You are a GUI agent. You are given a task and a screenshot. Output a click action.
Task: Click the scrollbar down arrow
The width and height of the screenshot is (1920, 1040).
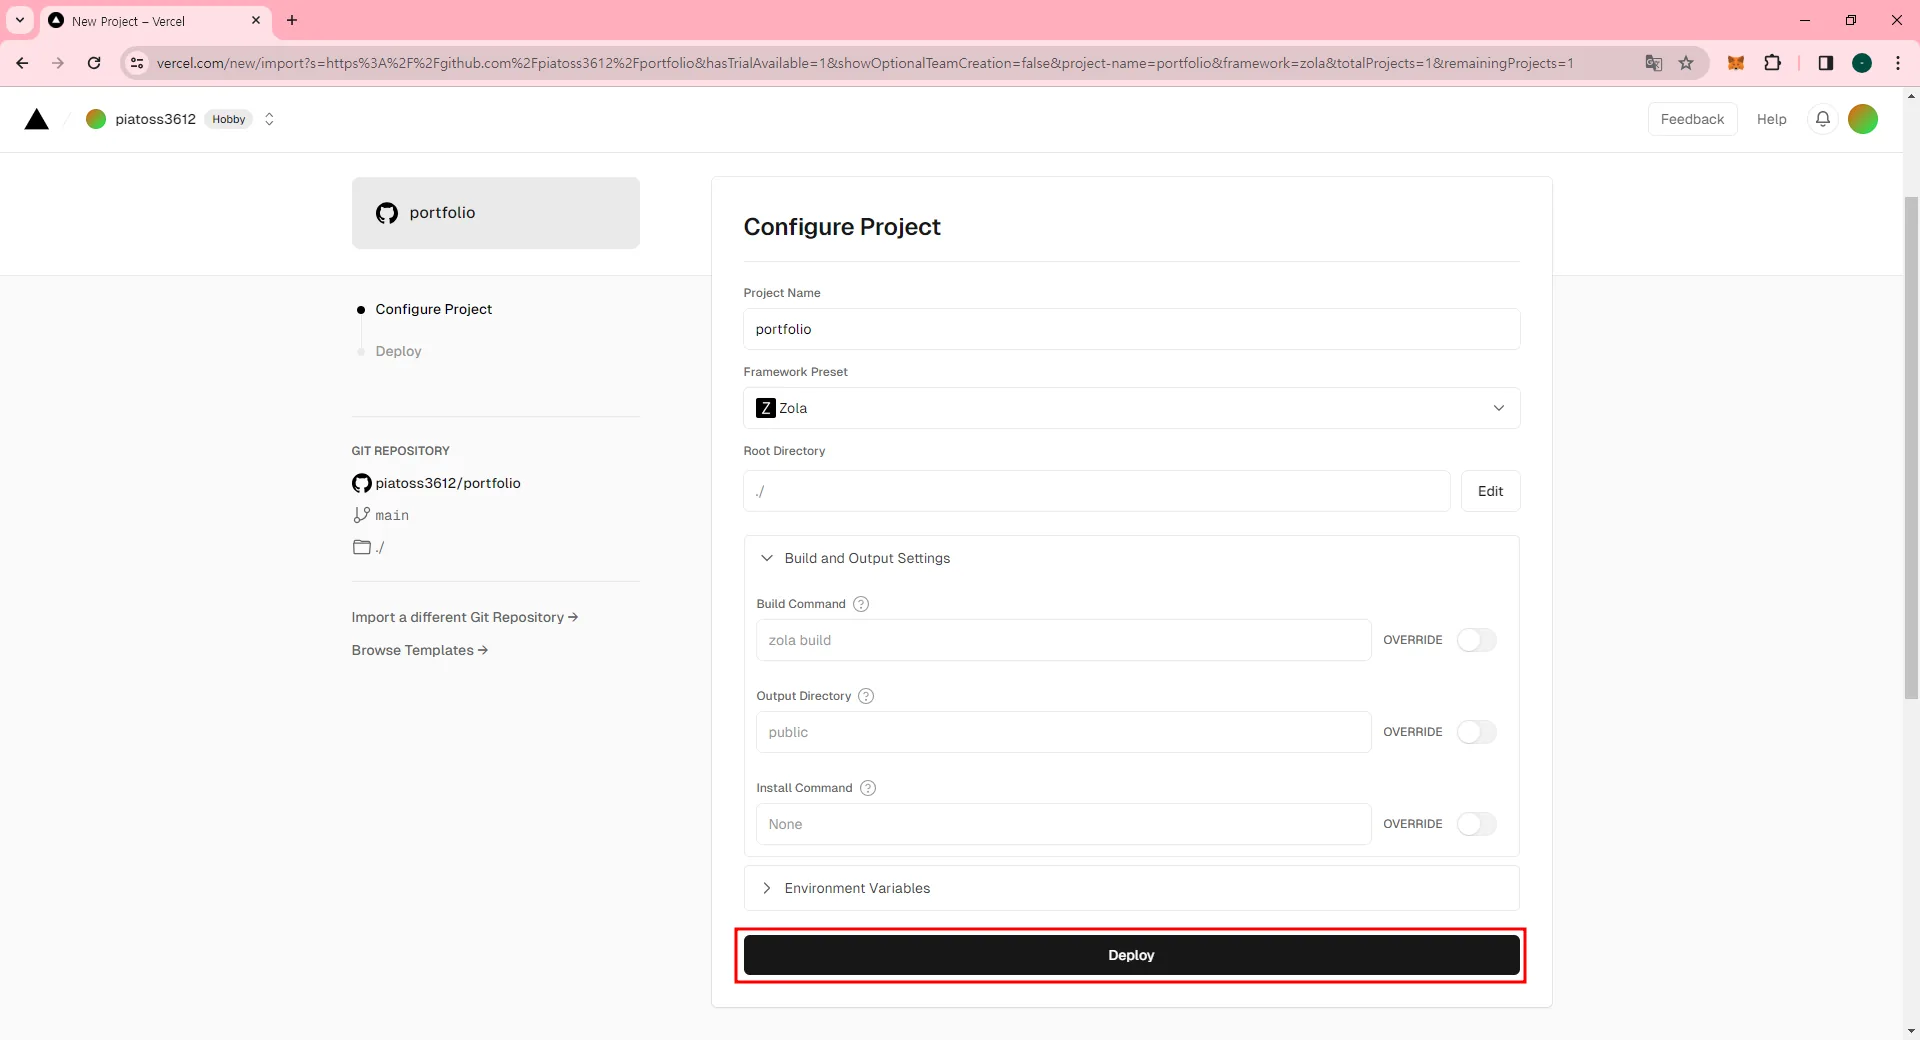click(x=1911, y=1031)
